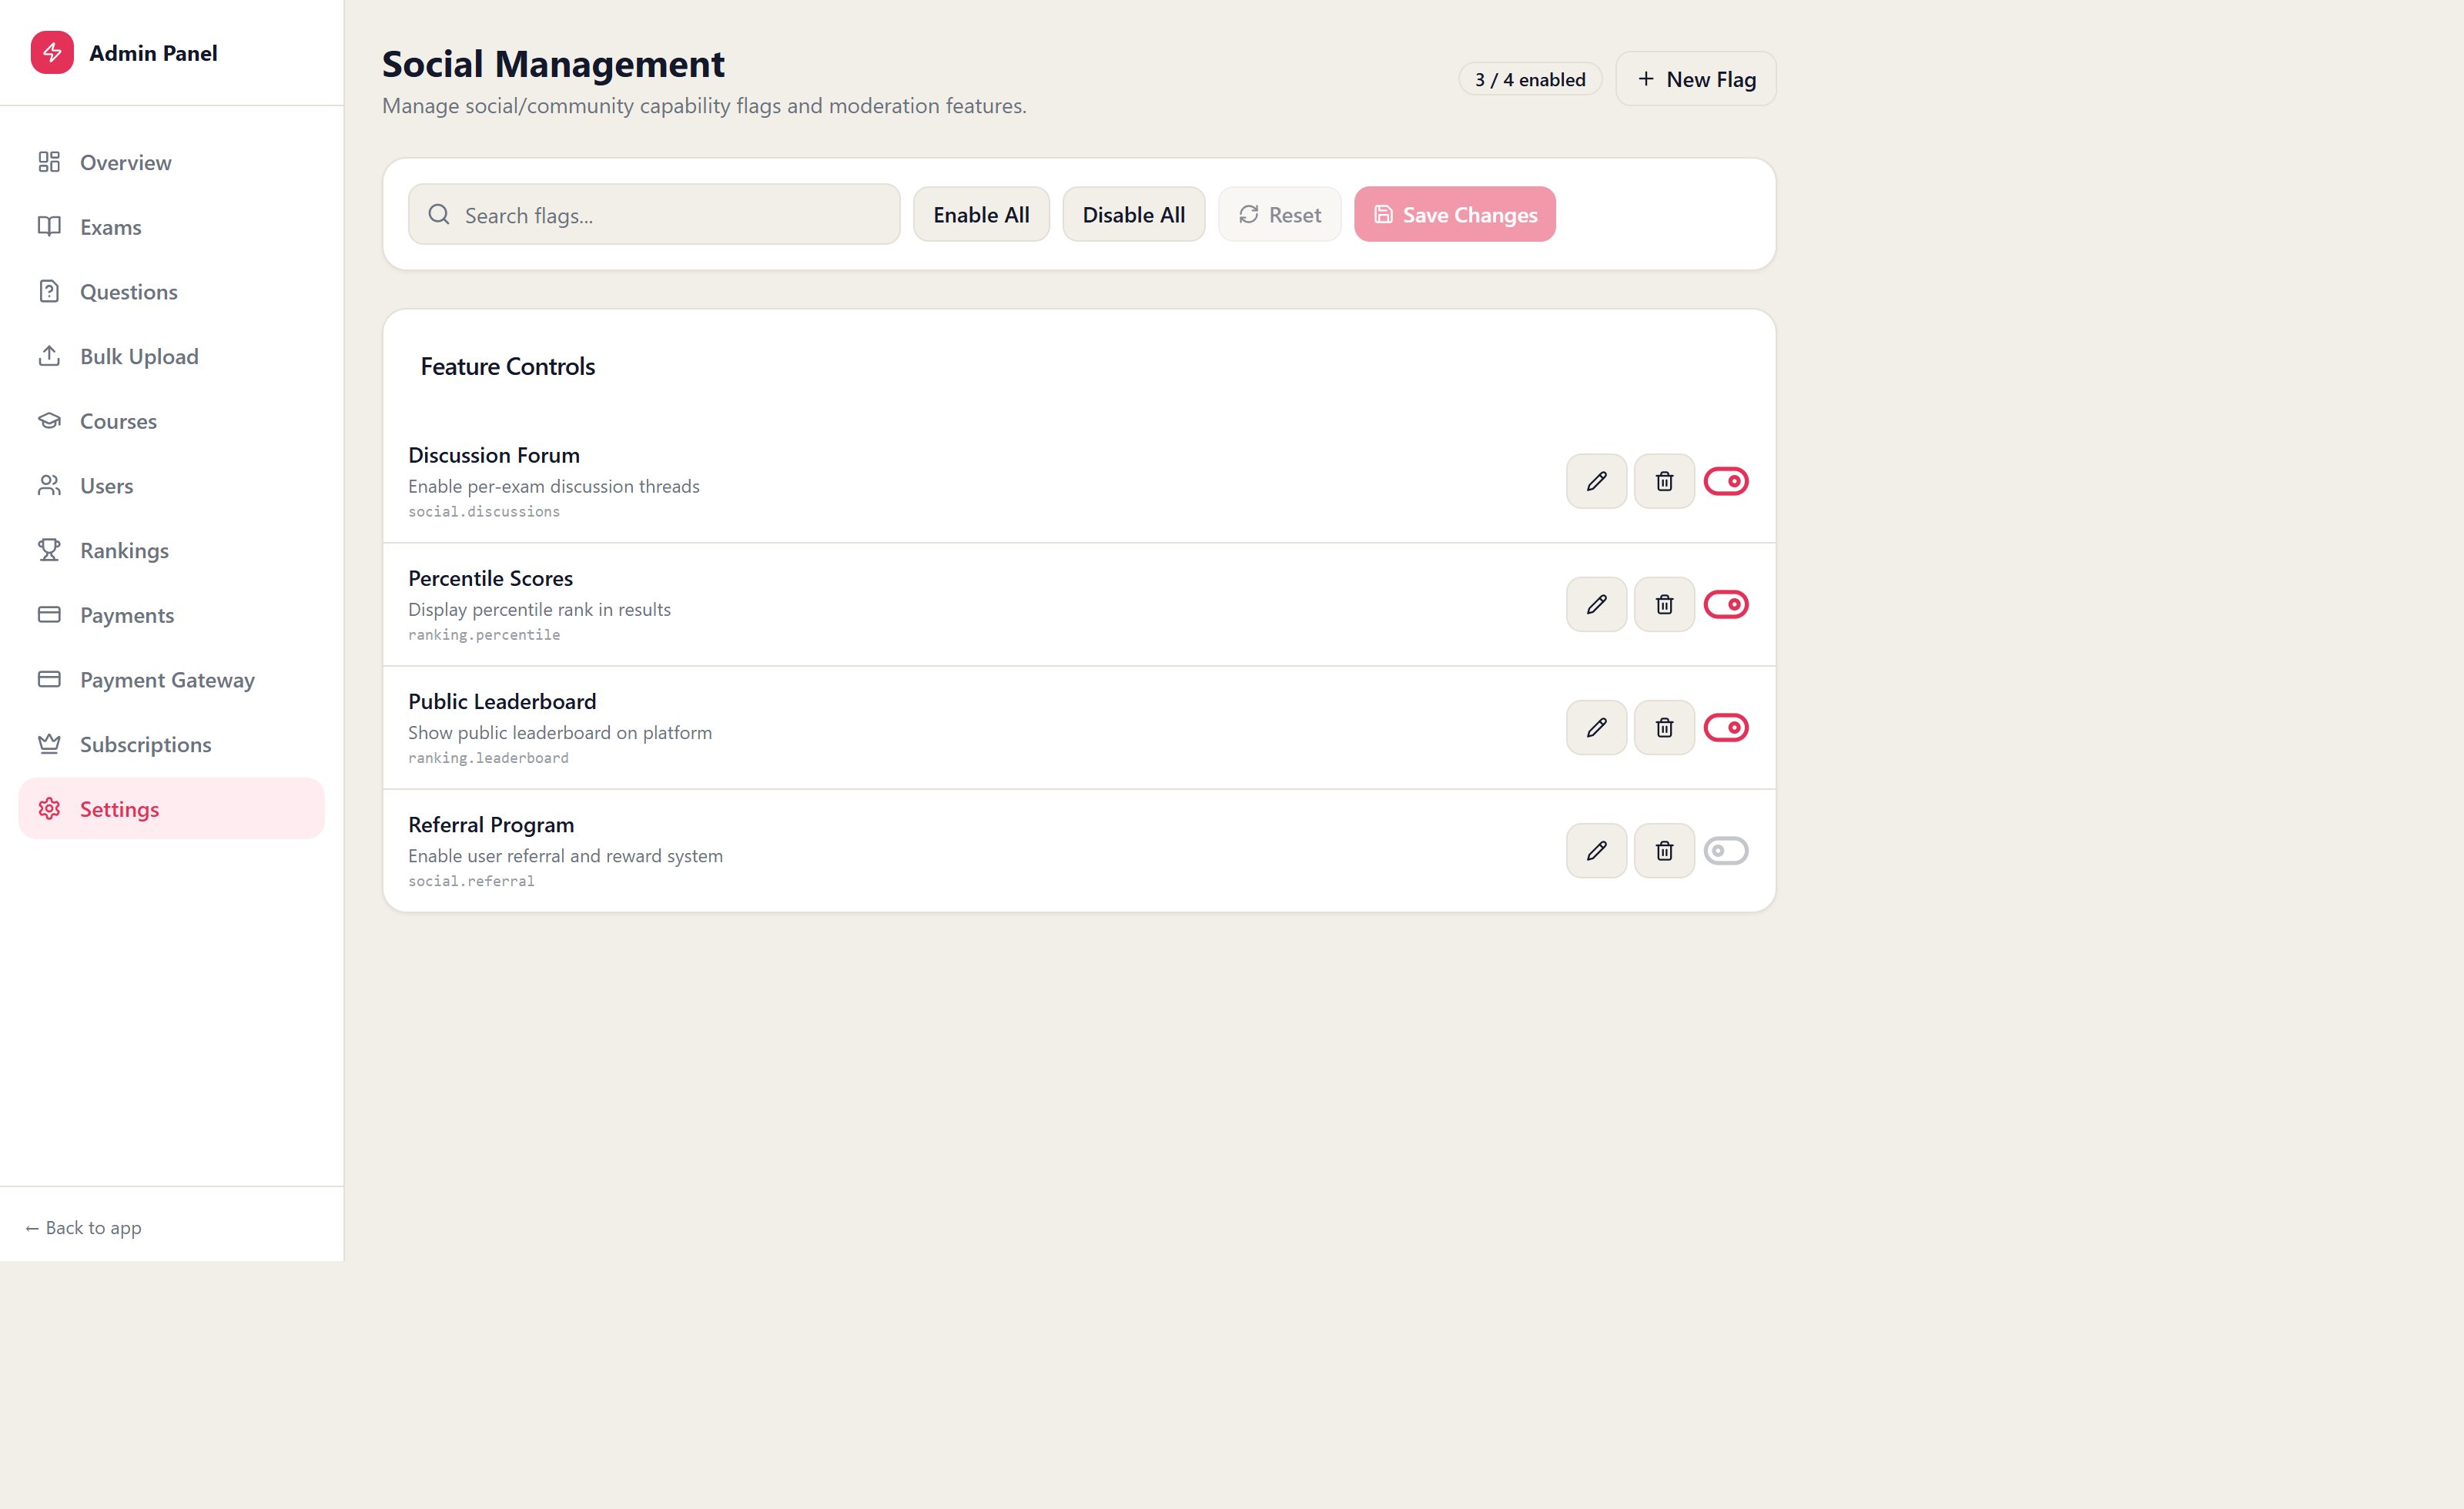Screen dimensions: 2464x1509
Task: Enable the Referral Program toggle
Action: point(1725,850)
